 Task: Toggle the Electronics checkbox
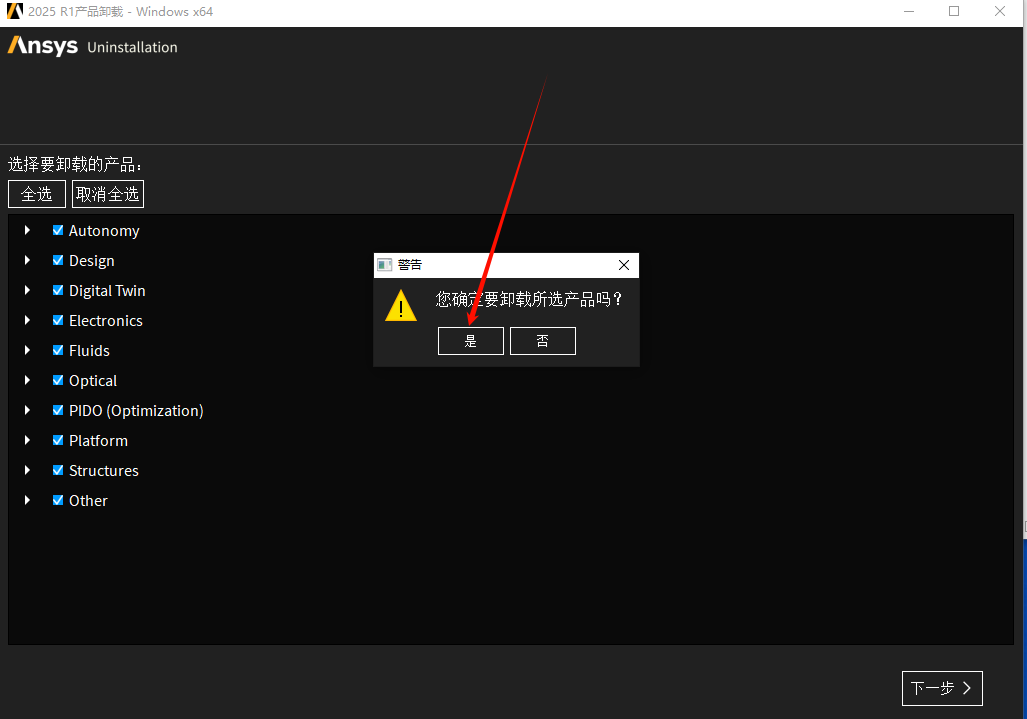58,320
